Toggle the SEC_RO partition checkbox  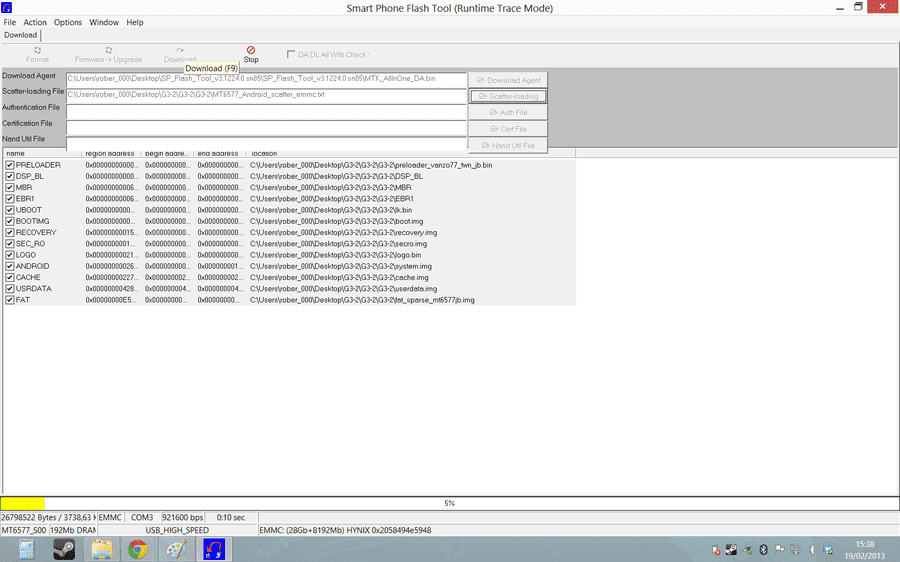[x=10, y=243]
